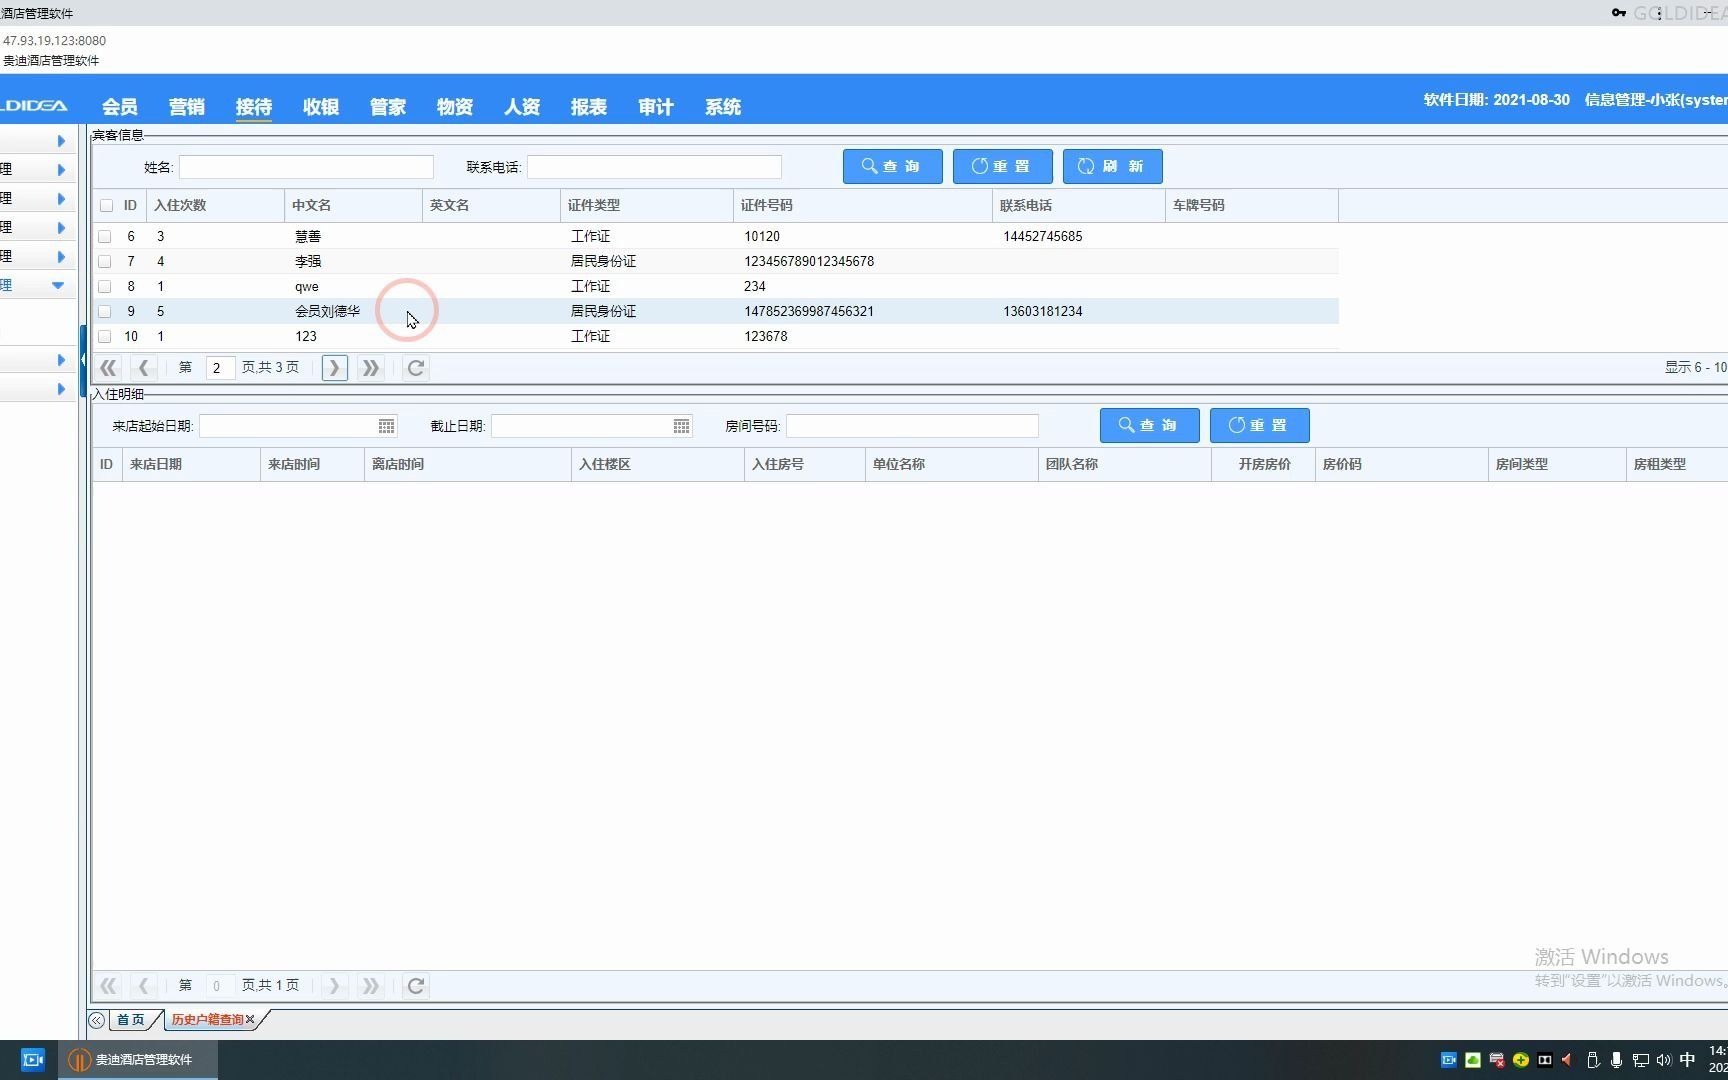Open the 人资 menu

coord(522,107)
